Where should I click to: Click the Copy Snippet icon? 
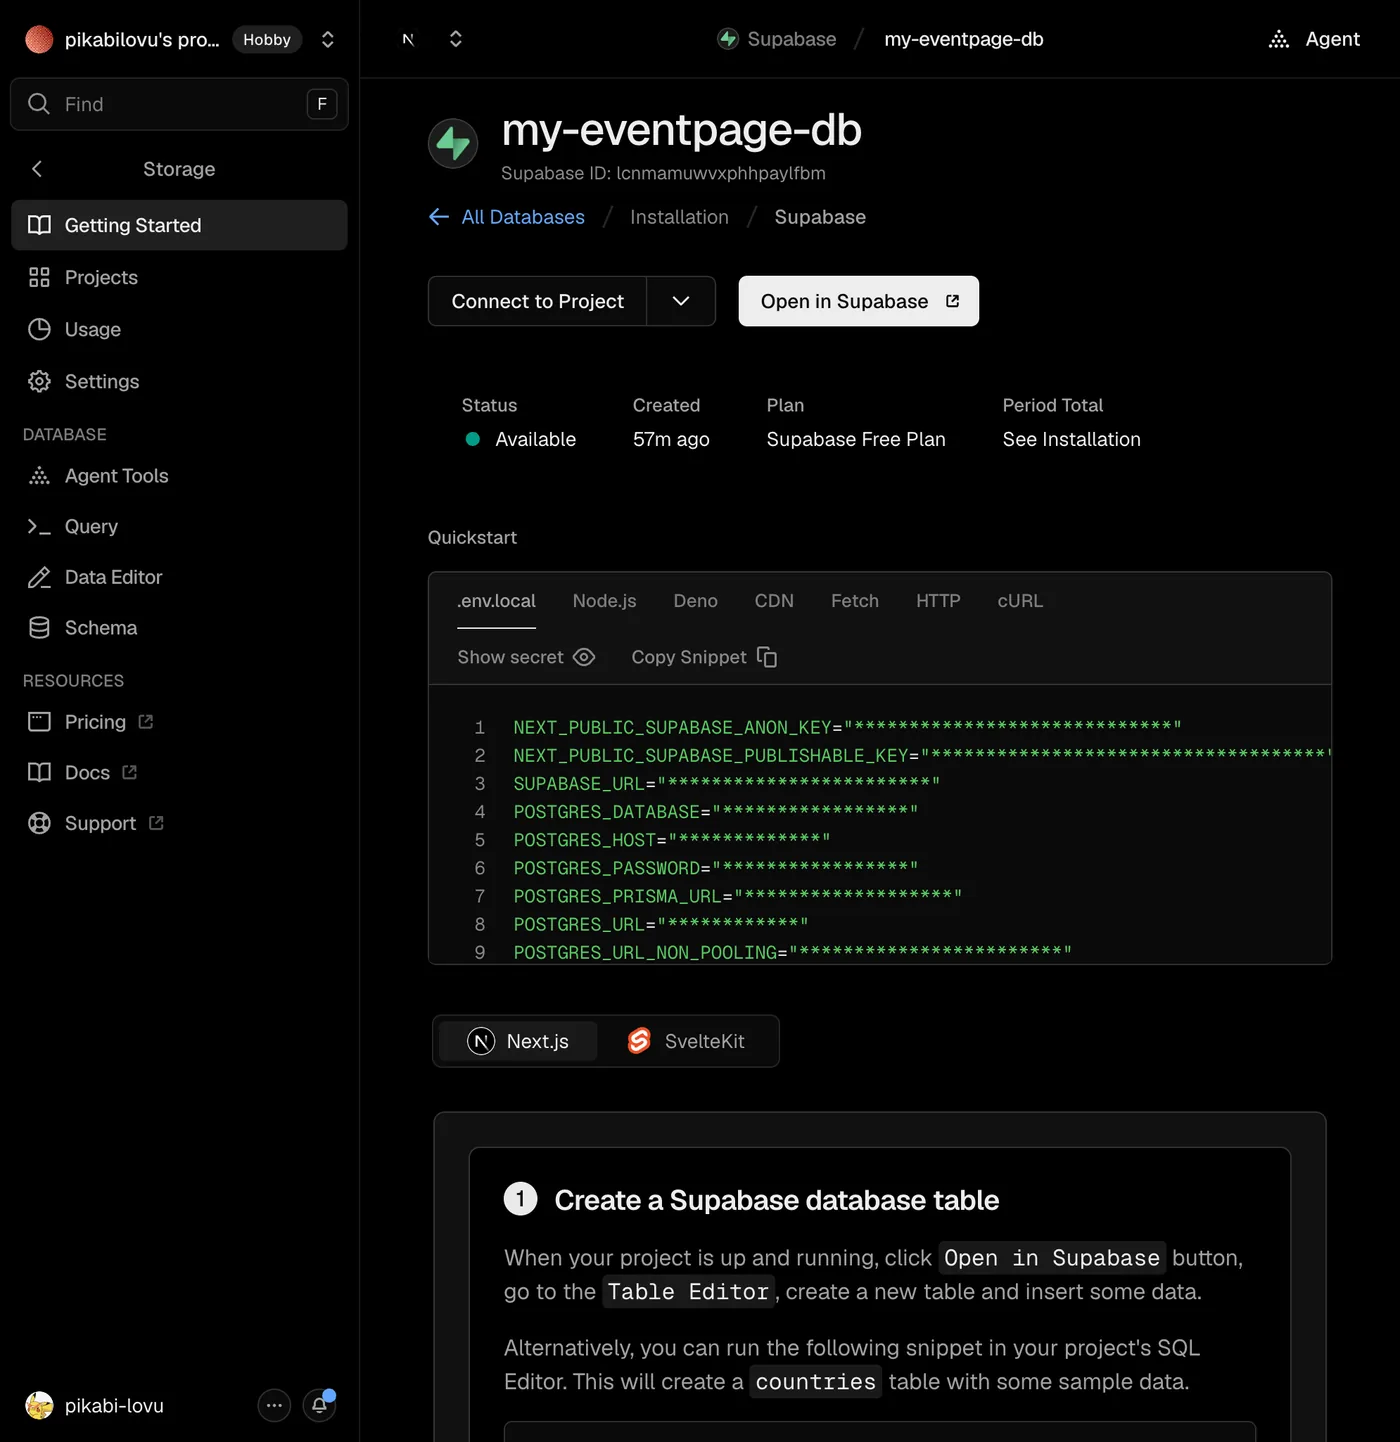pyautogui.click(x=767, y=657)
